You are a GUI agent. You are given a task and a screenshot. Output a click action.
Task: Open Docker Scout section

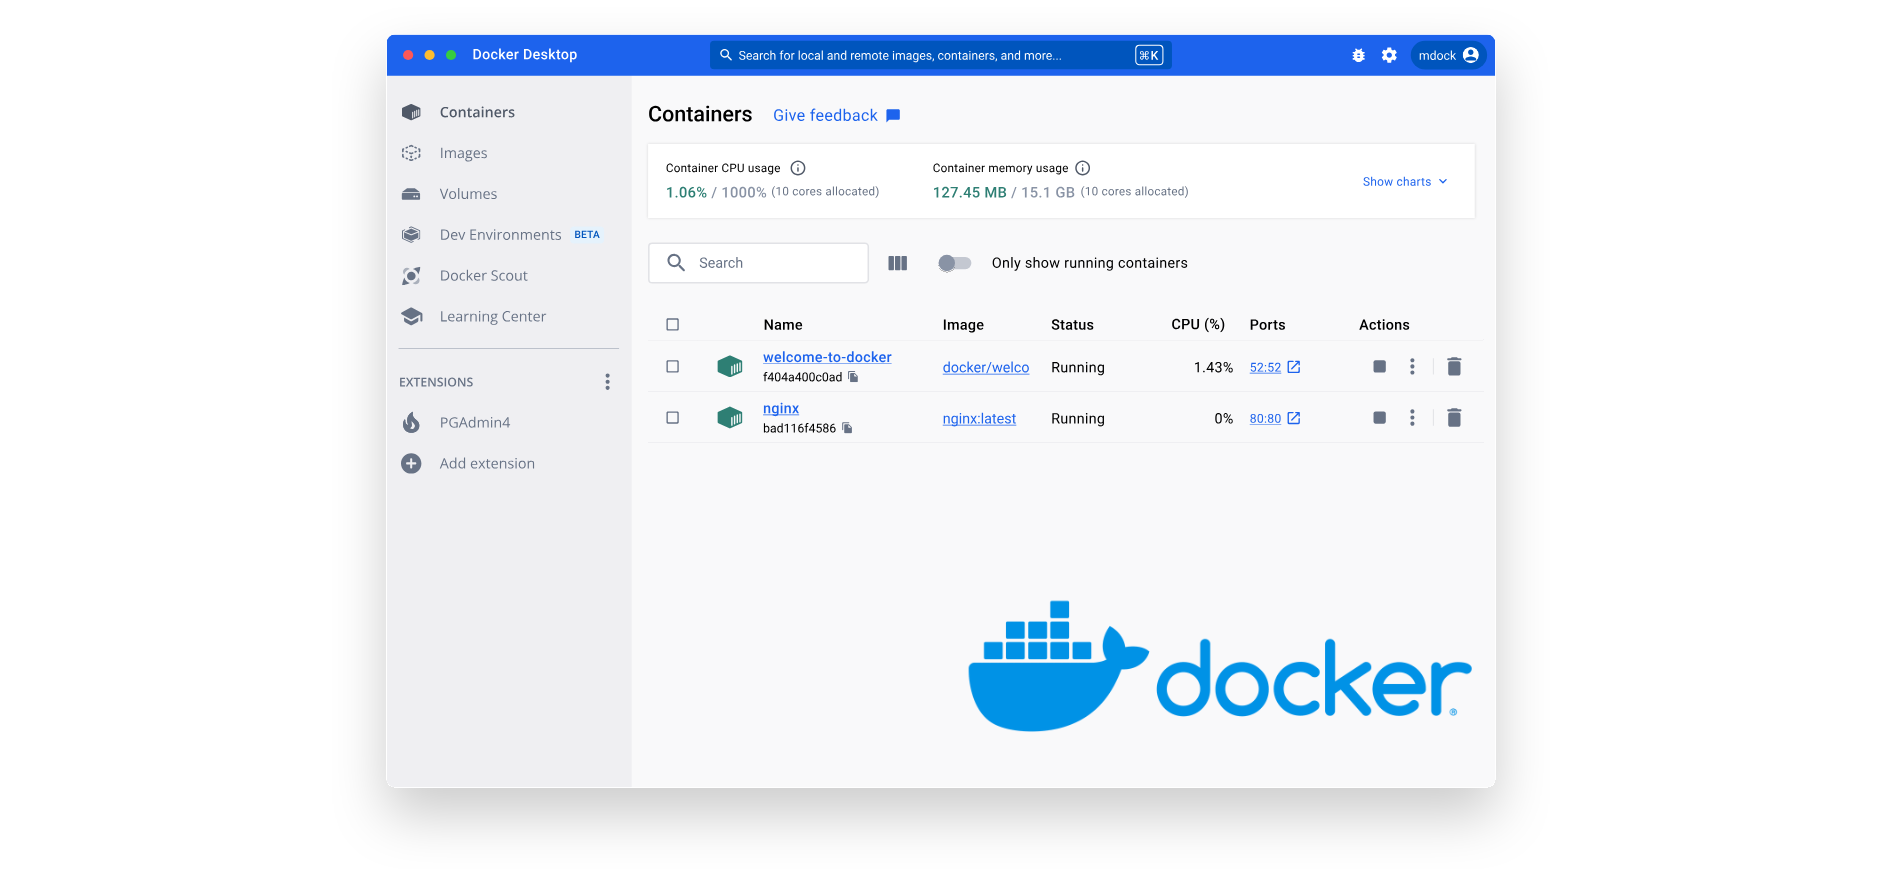[483, 276]
